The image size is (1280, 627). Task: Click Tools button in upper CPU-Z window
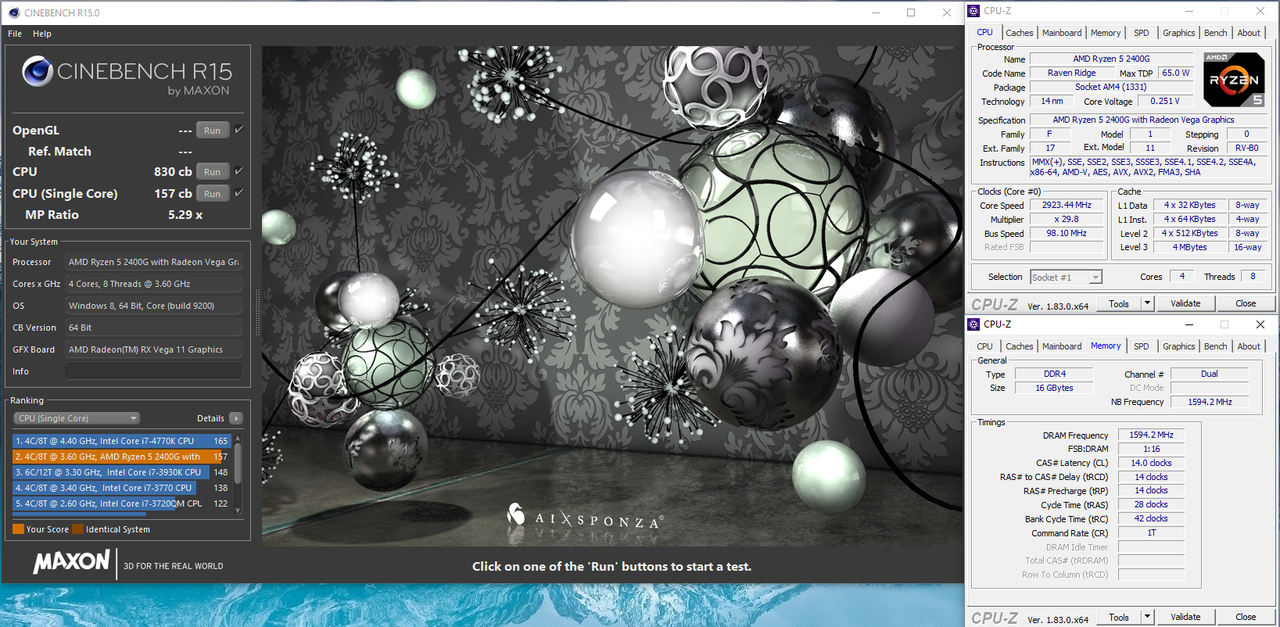(1119, 304)
